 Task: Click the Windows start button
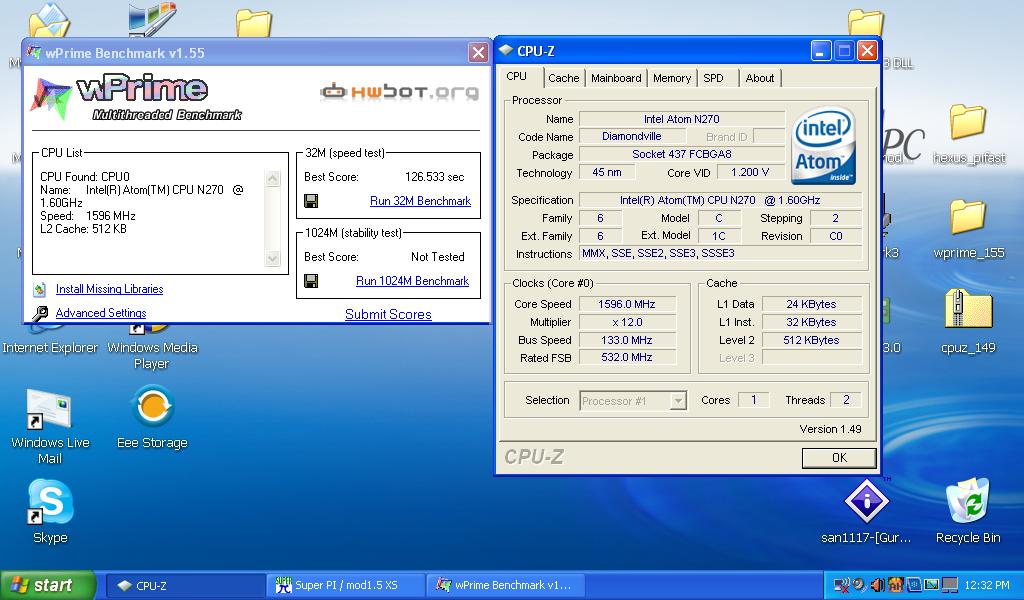48,586
